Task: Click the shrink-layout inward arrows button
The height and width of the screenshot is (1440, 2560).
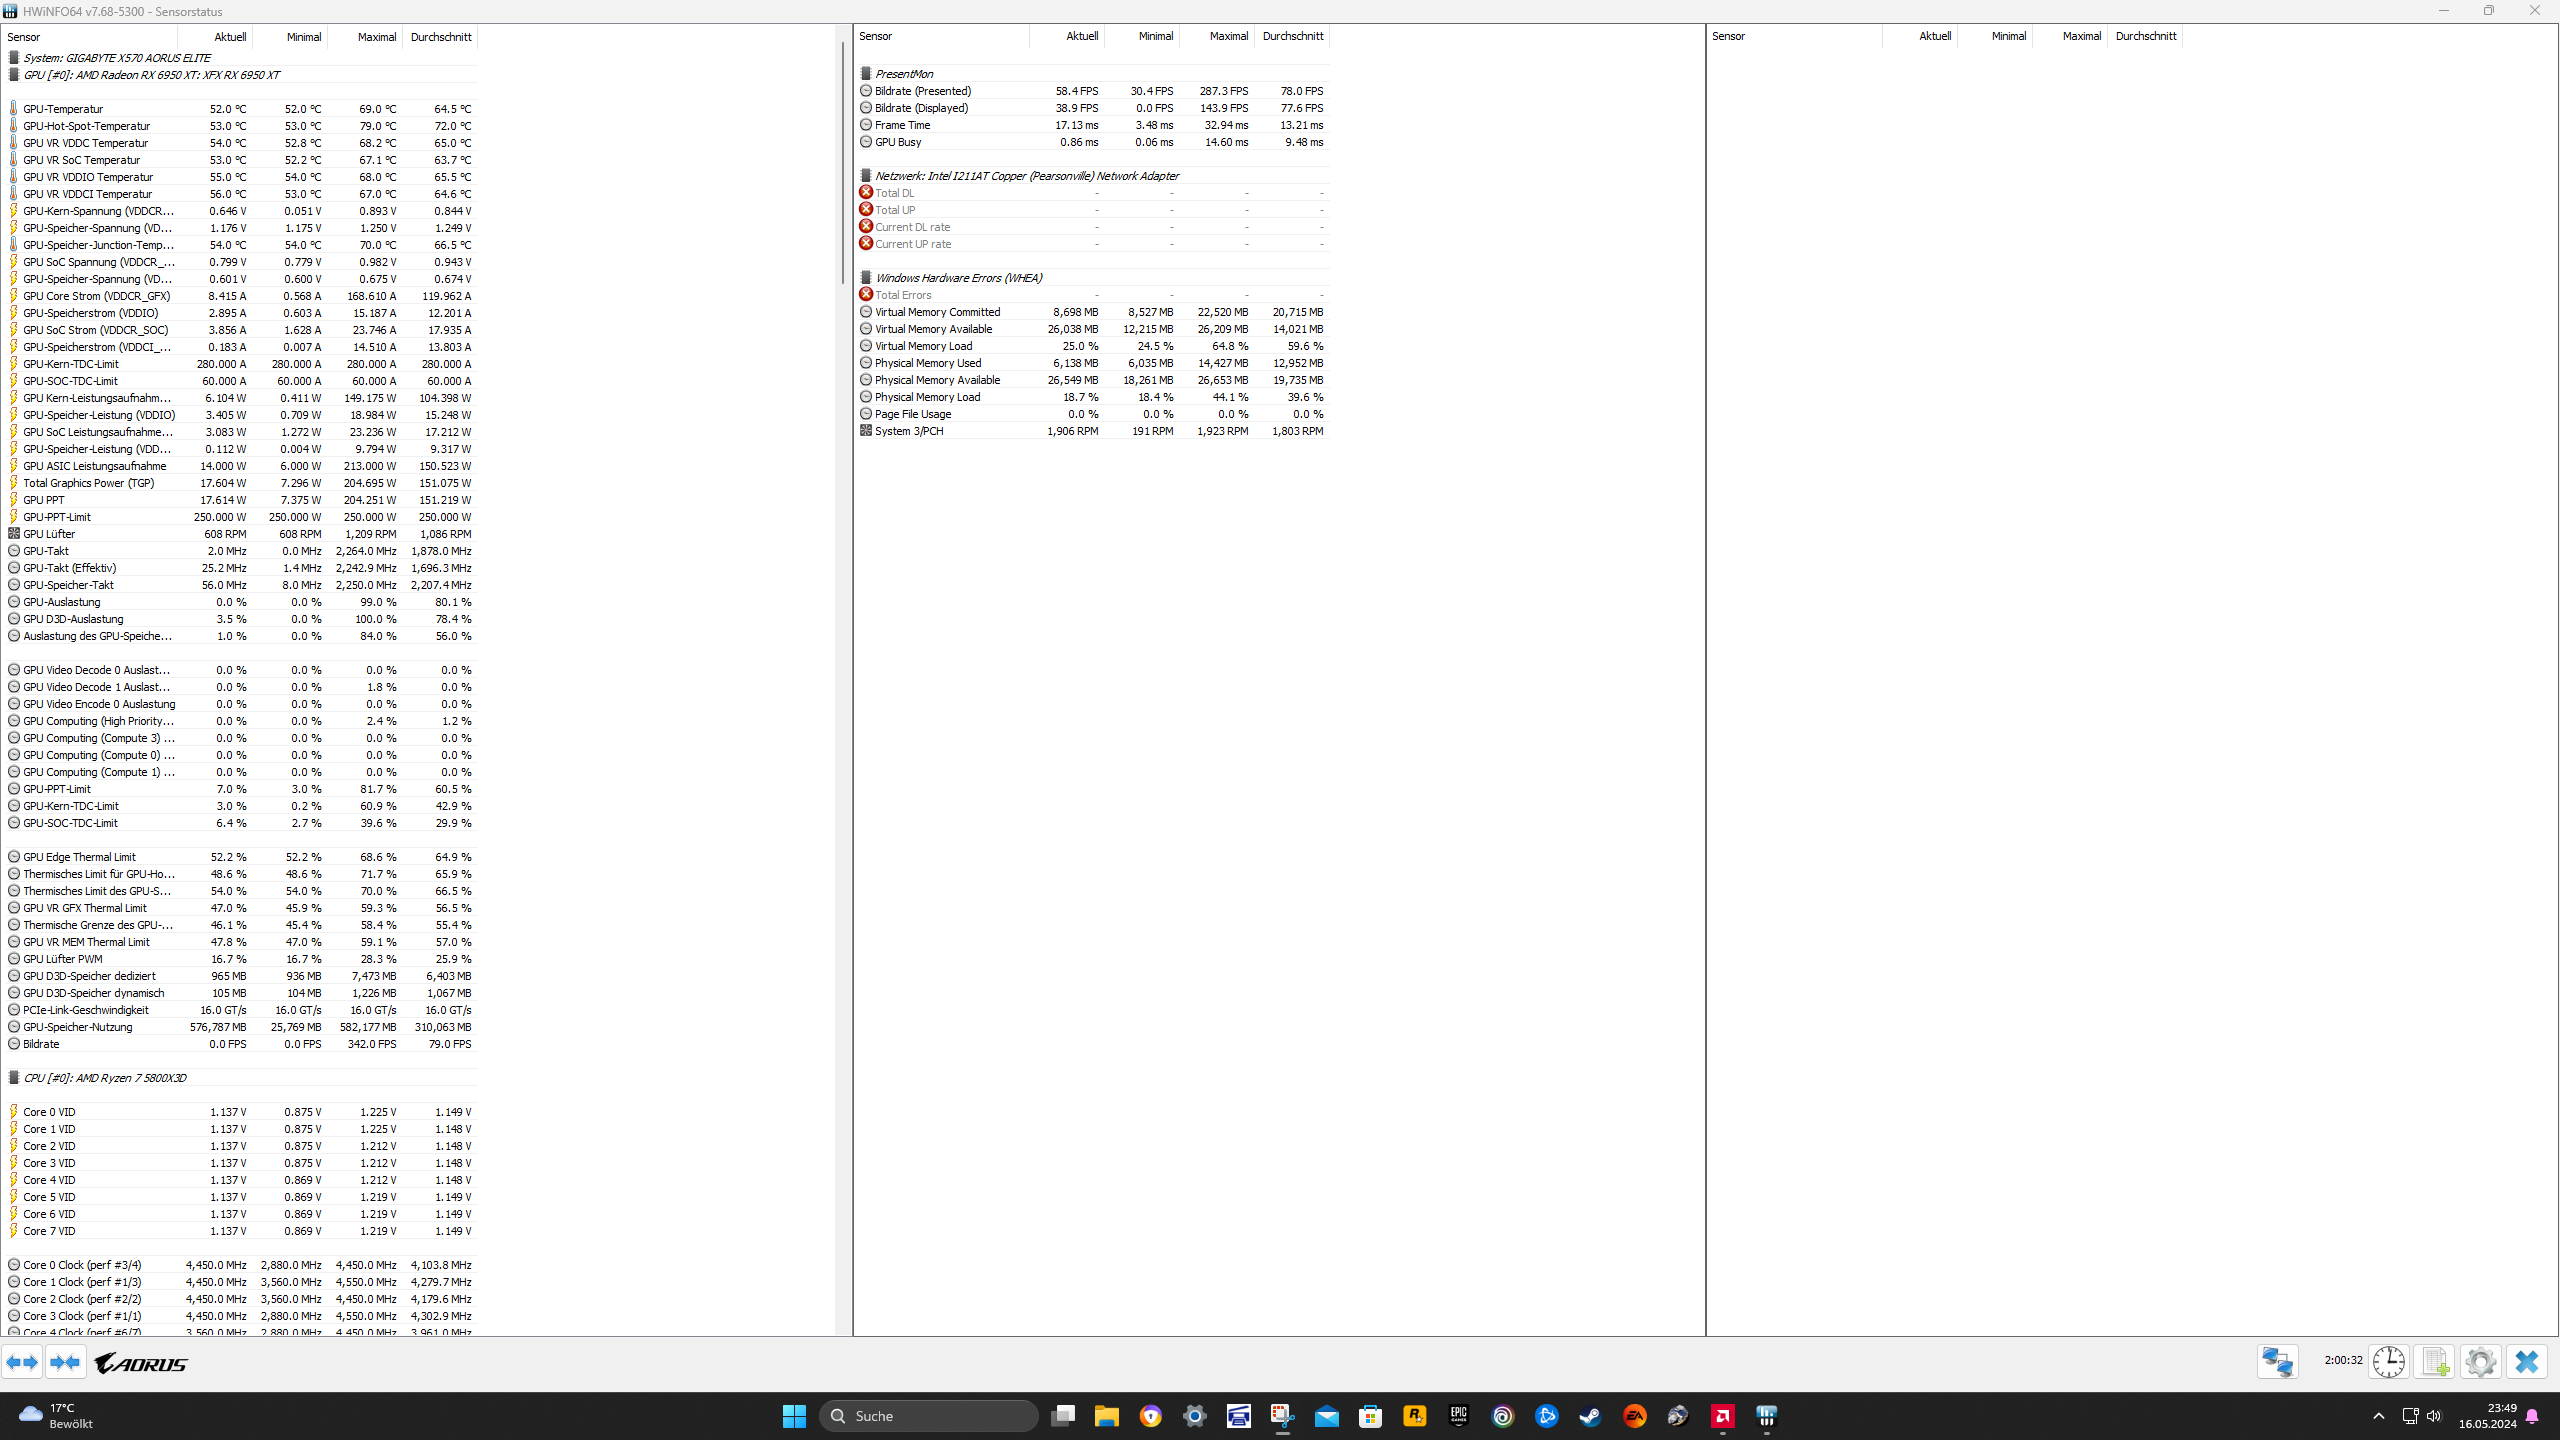Action: point(66,1362)
